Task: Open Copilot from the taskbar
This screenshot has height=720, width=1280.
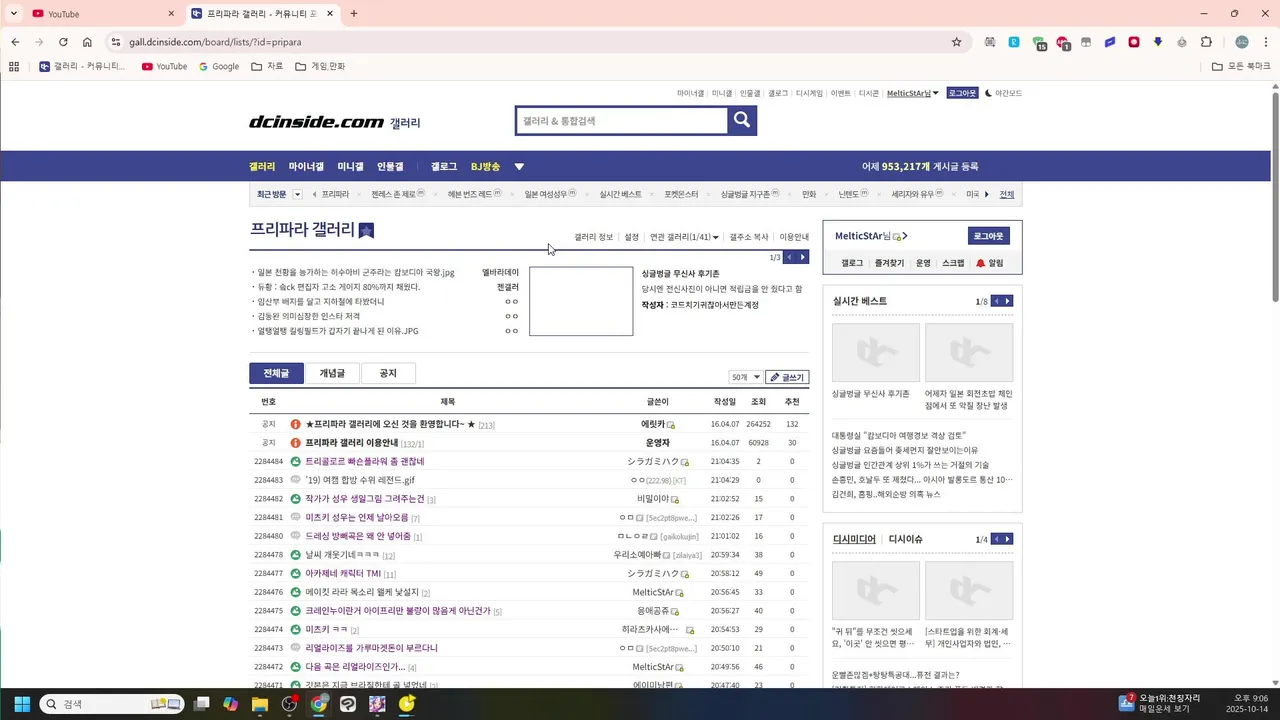Action: click(x=231, y=704)
